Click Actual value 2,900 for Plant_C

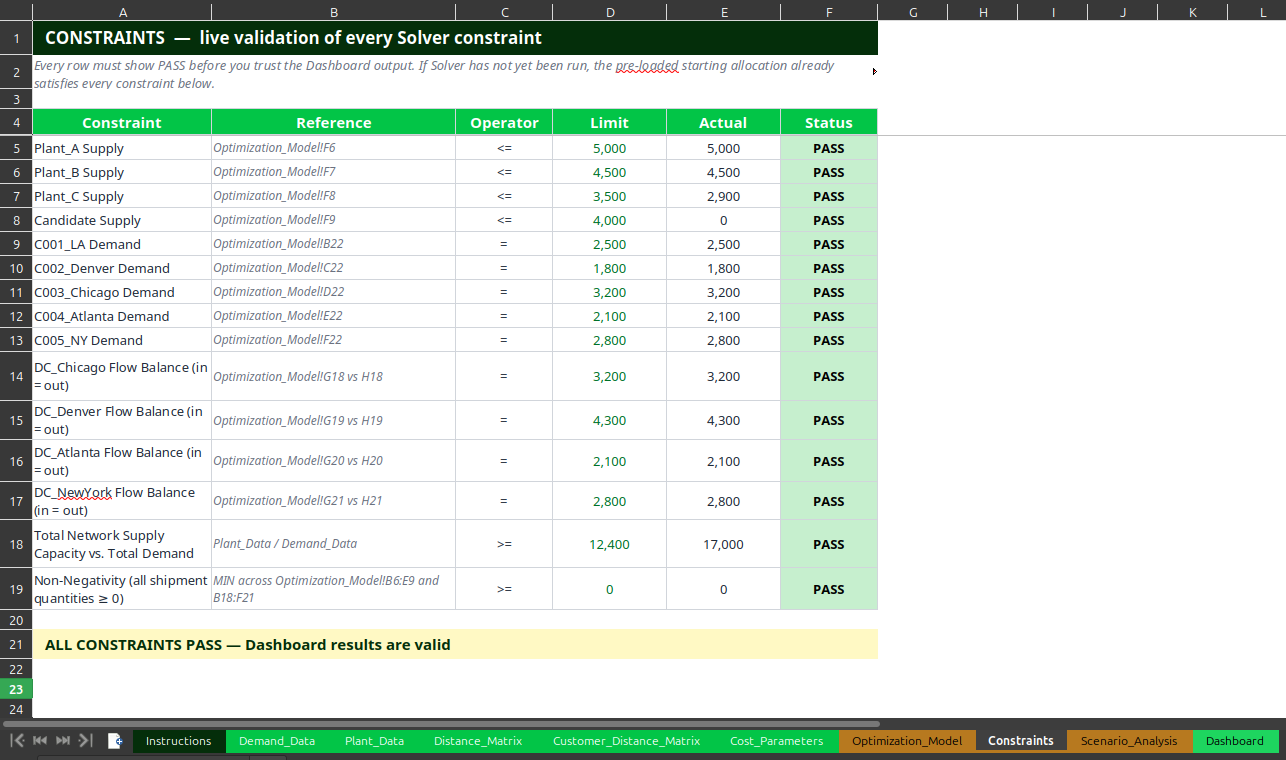tap(723, 196)
